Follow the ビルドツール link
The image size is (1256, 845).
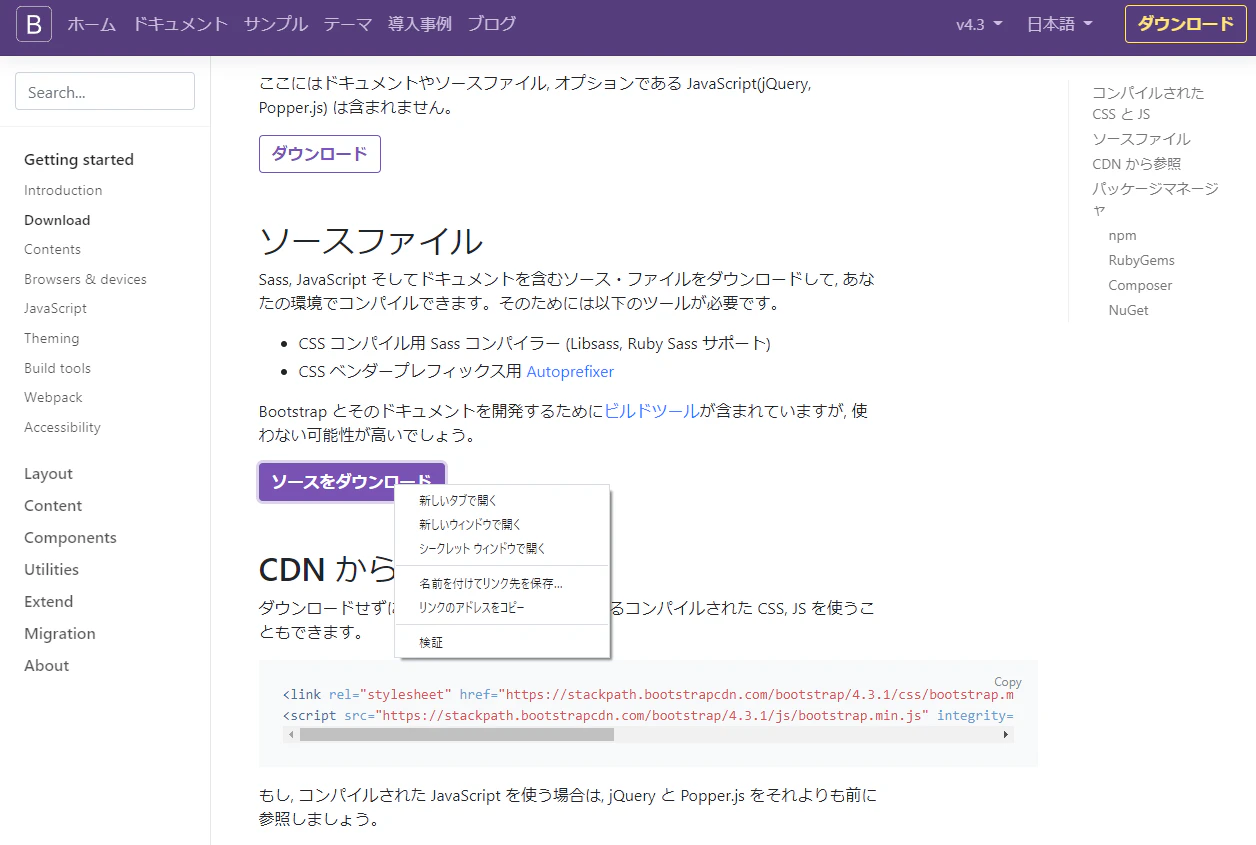[x=652, y=410]
